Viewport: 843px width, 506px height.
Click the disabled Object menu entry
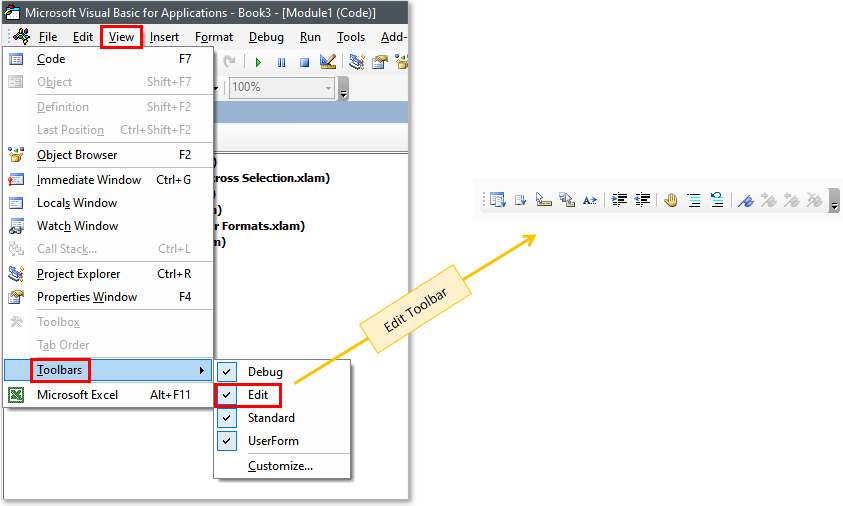[108, 82]
